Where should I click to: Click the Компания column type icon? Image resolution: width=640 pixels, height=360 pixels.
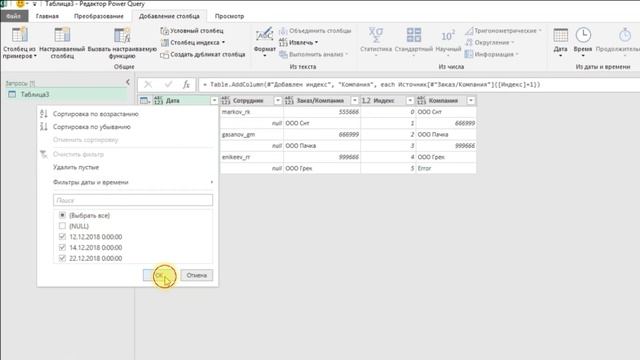(422, 100)
